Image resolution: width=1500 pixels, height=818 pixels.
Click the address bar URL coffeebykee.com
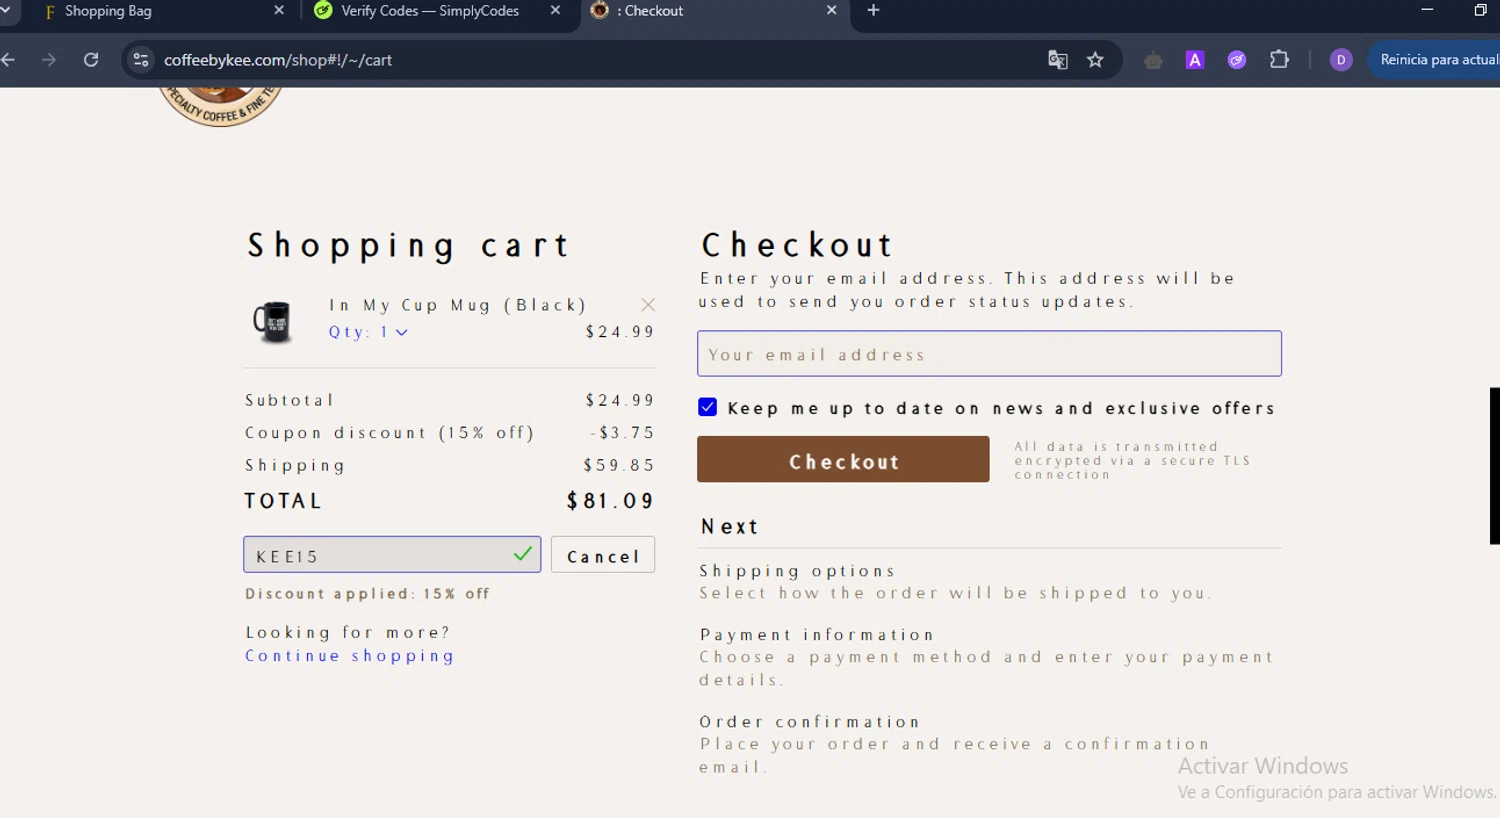pyautogui.click(x=278, y=60)
